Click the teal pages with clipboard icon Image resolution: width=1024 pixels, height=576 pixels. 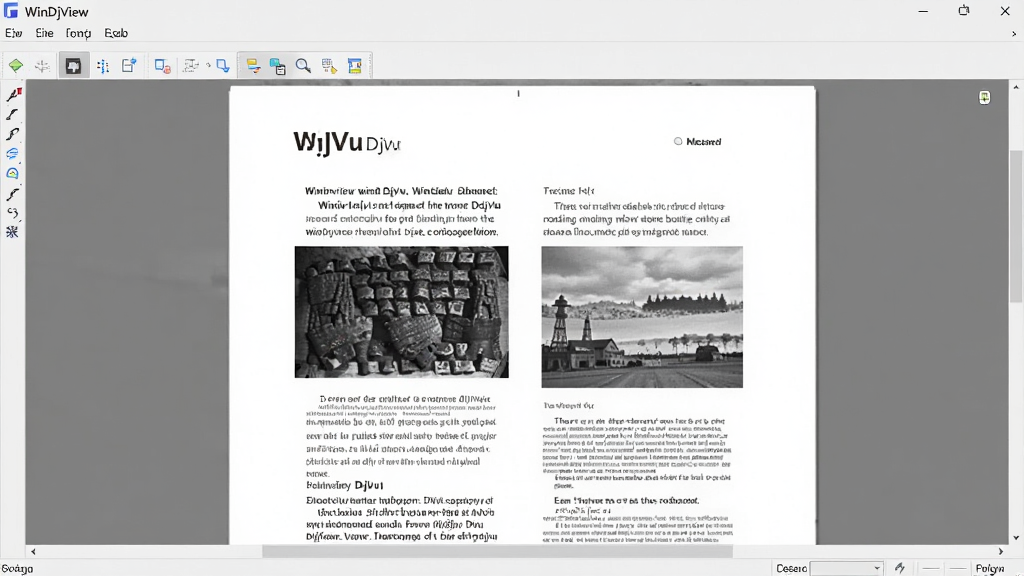pos(278,66)
